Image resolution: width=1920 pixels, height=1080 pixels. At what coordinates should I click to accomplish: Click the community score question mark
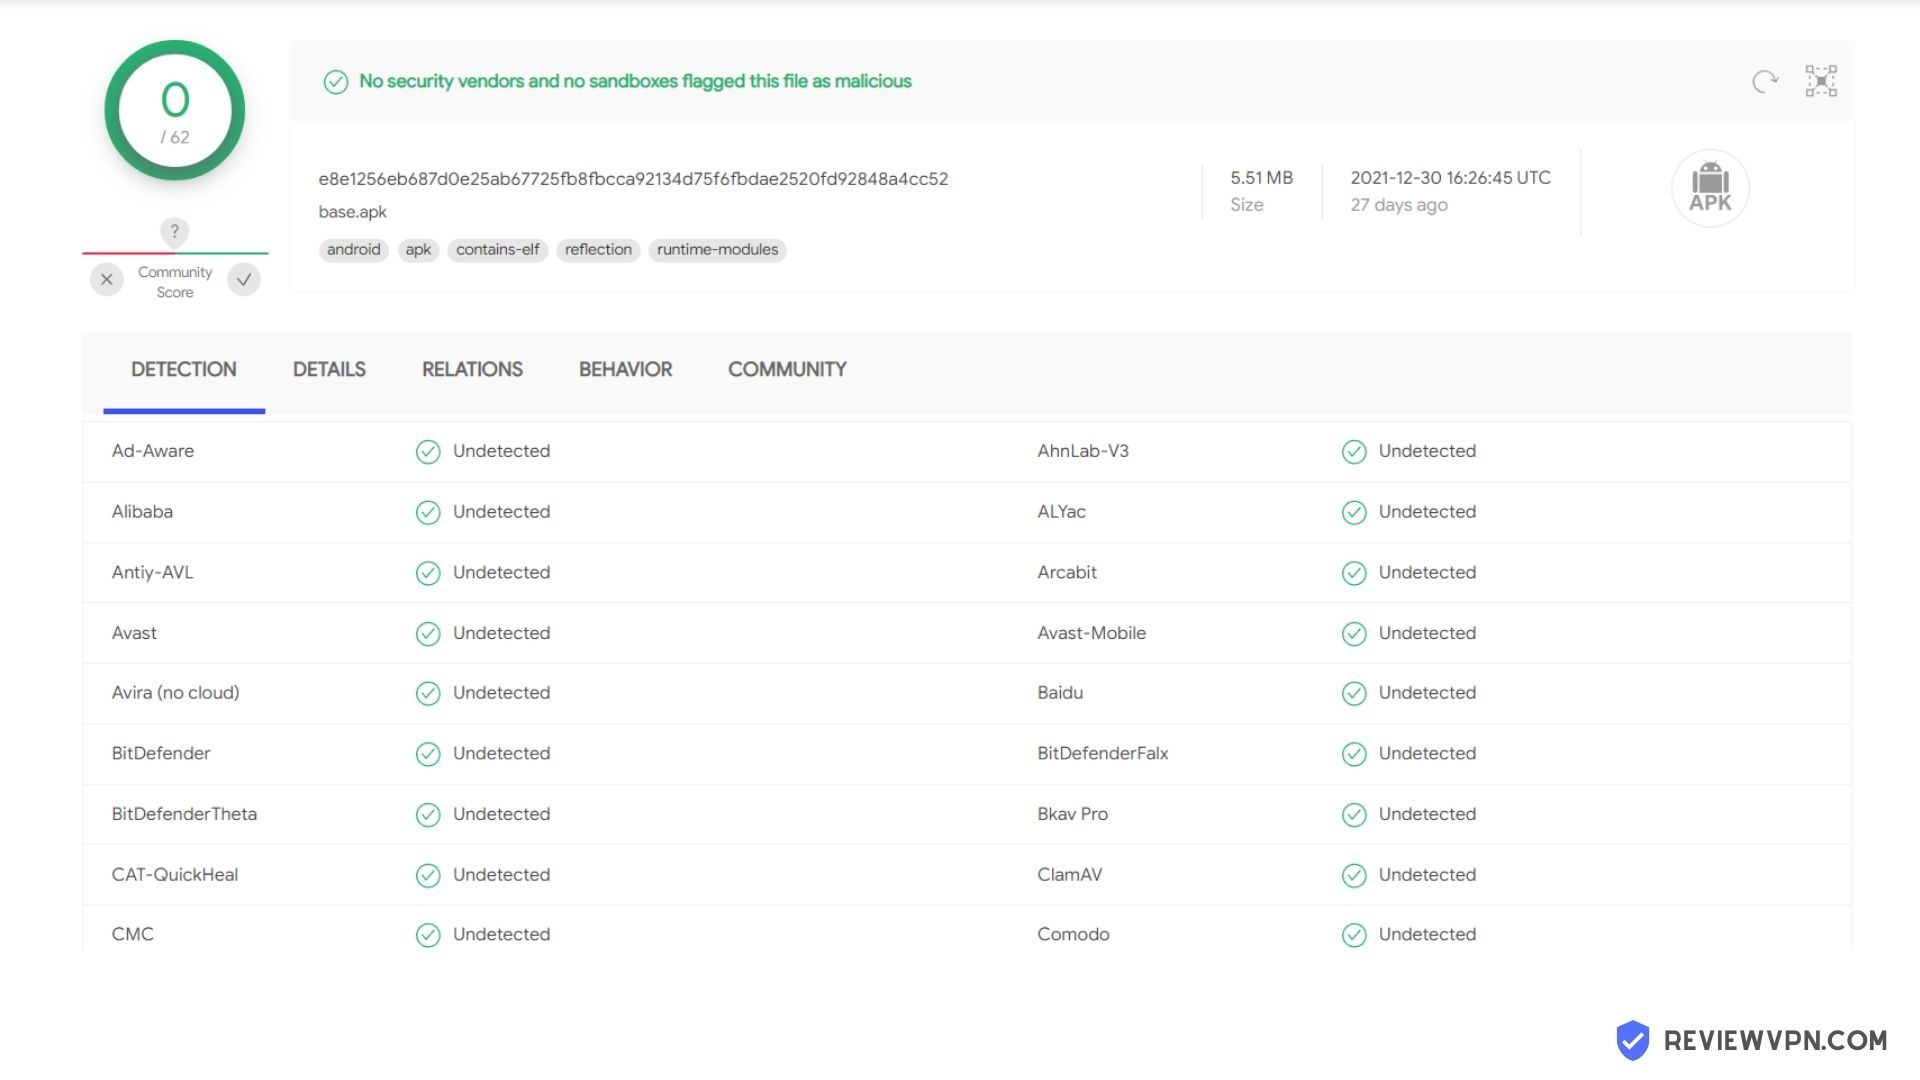pyautogui.click(x=175, y=232)
